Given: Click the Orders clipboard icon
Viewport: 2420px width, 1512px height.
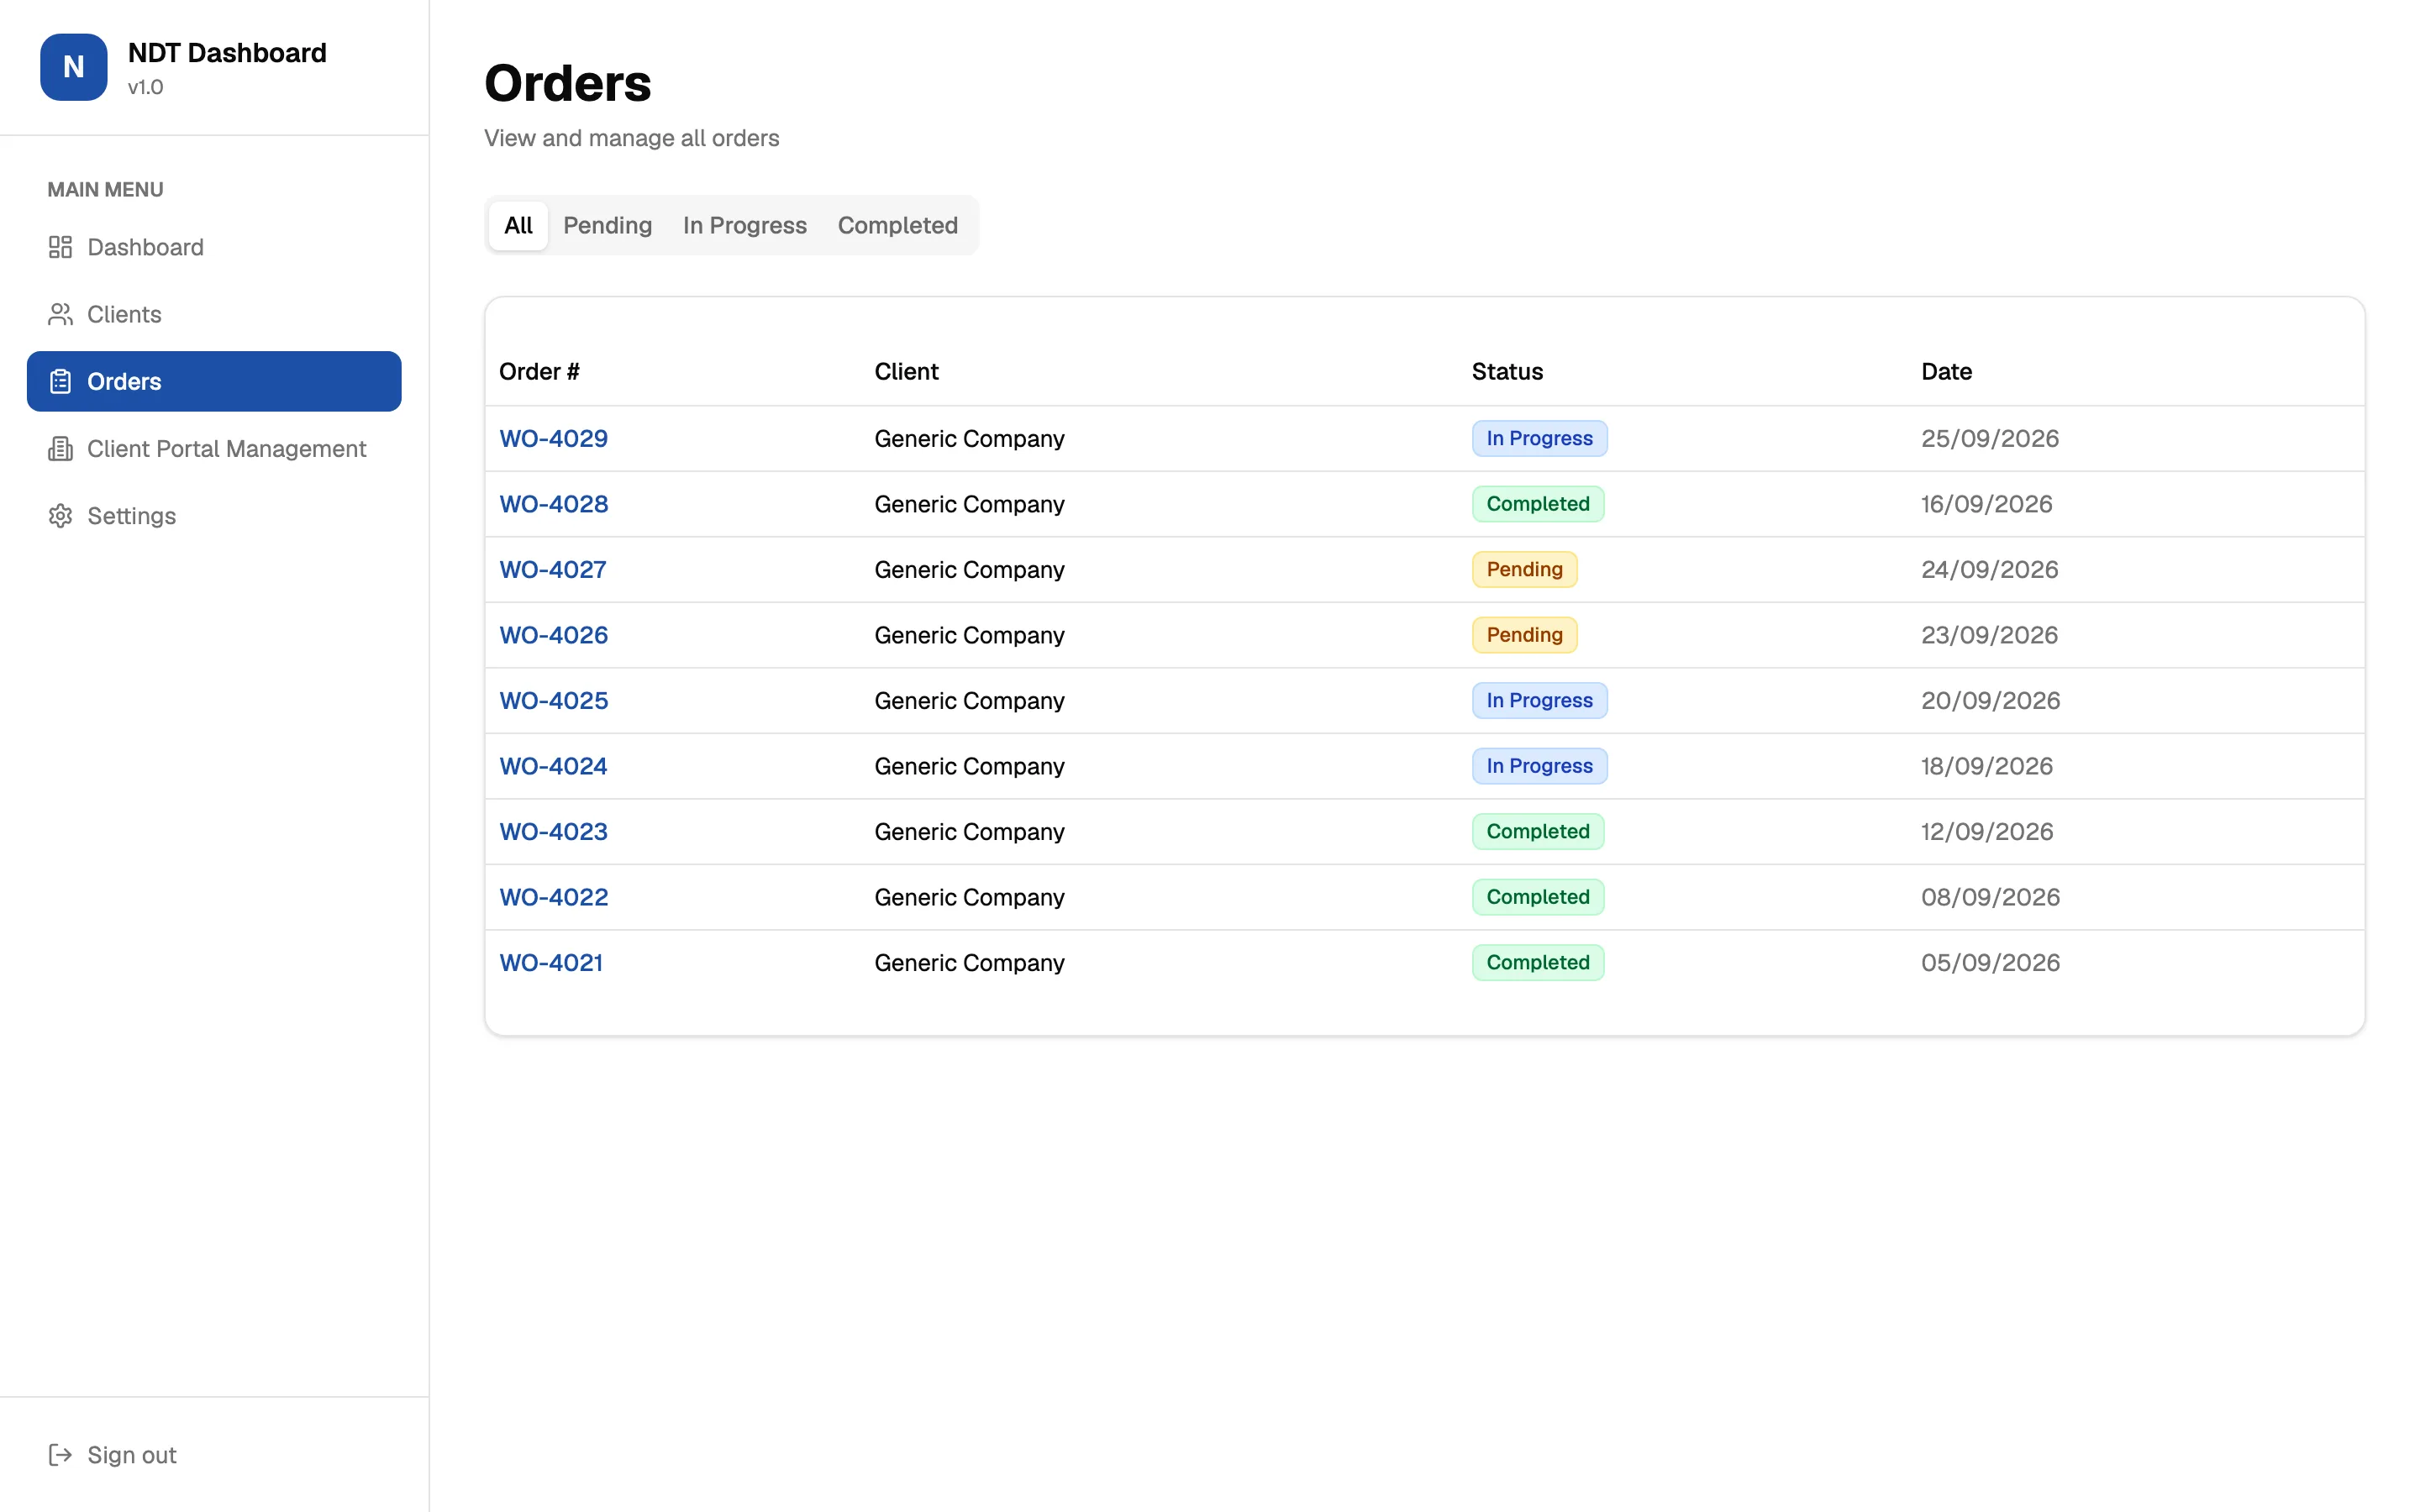Looking at the screenshot, I should (x=60, y=381).
